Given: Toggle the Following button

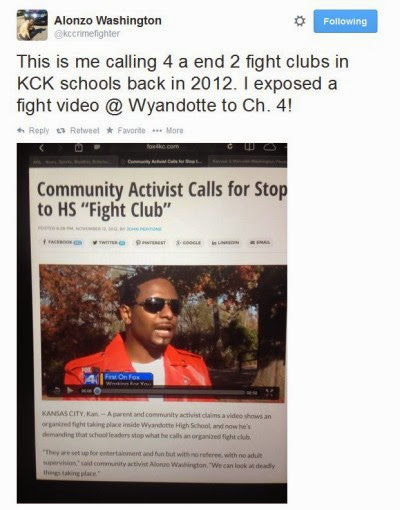Looking at the screenshot, I should click(345, 21).
